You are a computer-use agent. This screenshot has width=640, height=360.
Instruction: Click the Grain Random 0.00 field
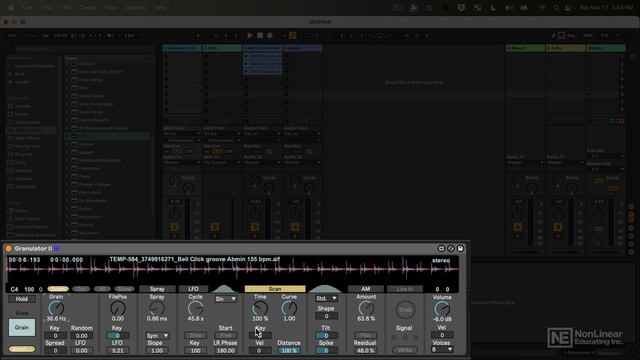82,336
